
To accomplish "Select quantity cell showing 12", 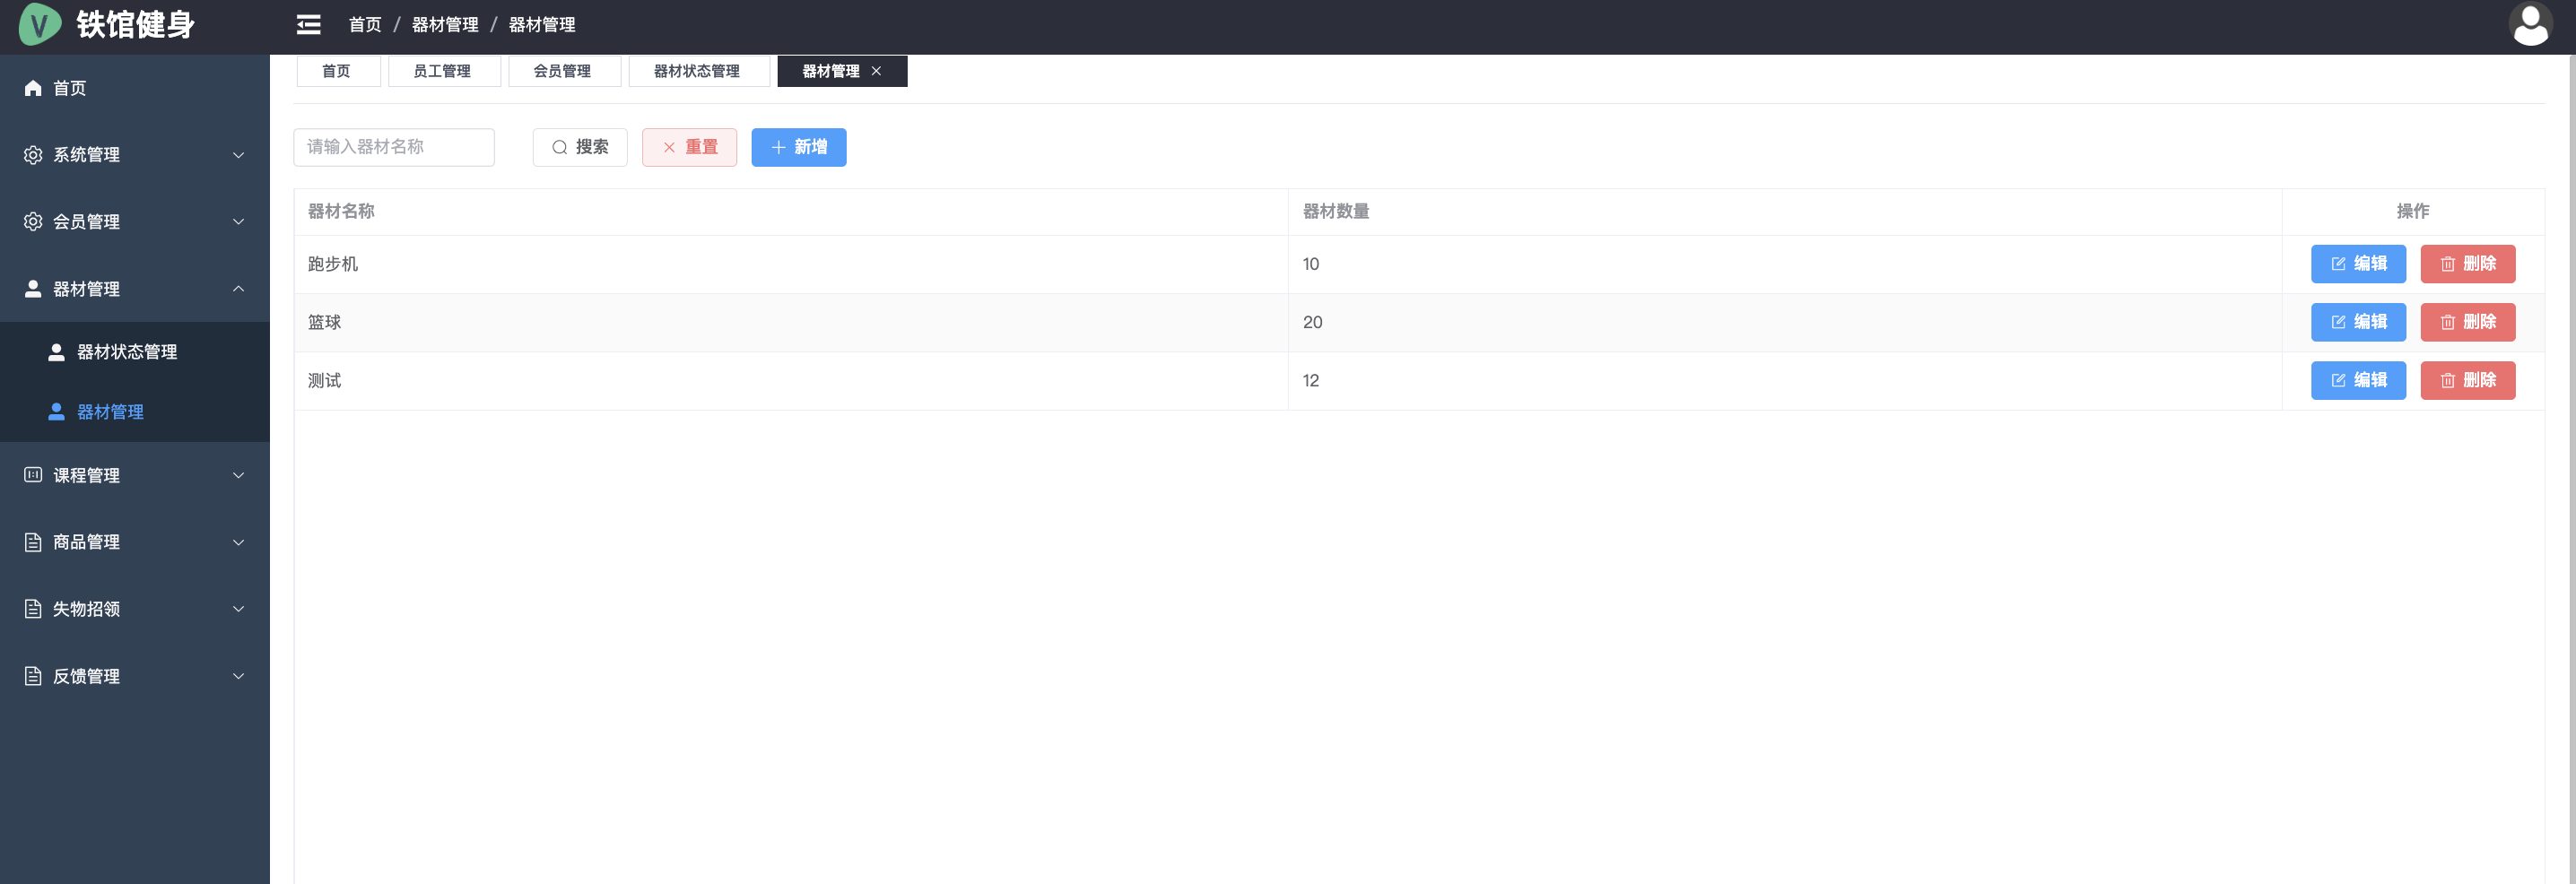I will coord(1785,380).
